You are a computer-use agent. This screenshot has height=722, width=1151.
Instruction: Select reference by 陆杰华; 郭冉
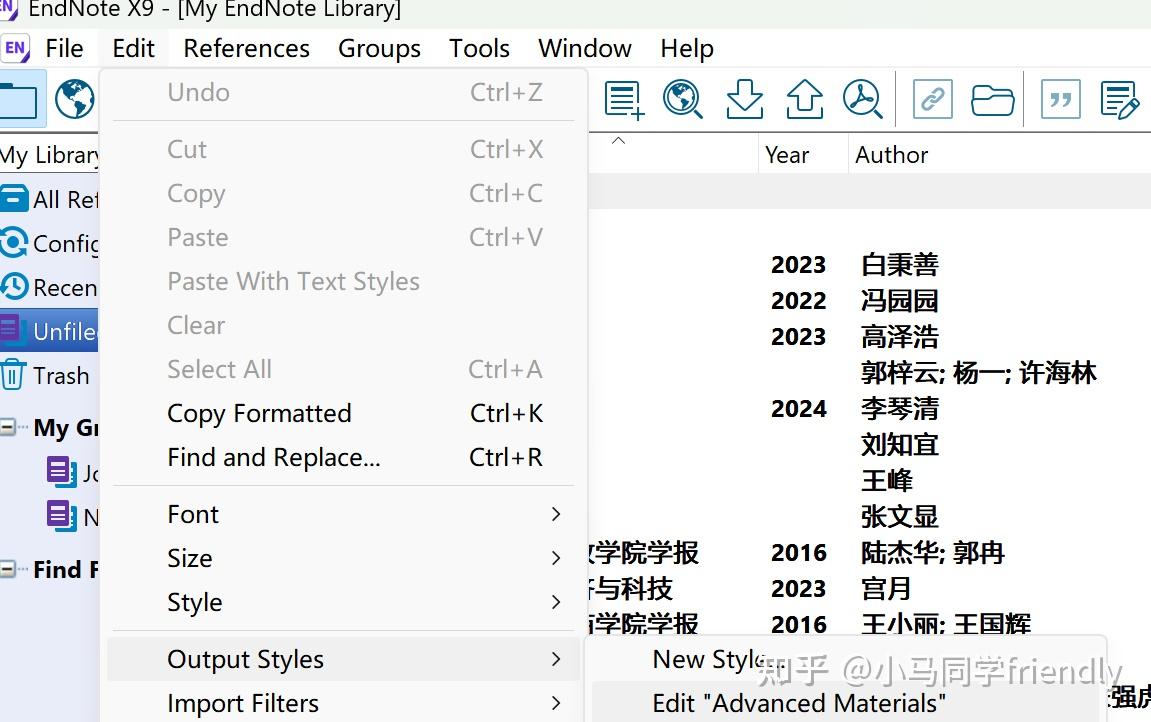[932, 552]
